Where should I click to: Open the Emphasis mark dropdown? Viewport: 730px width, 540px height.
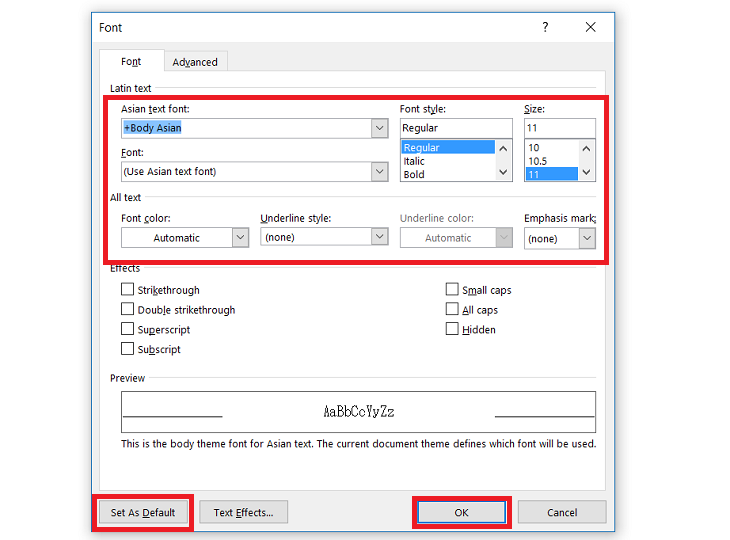coord(587,238)
